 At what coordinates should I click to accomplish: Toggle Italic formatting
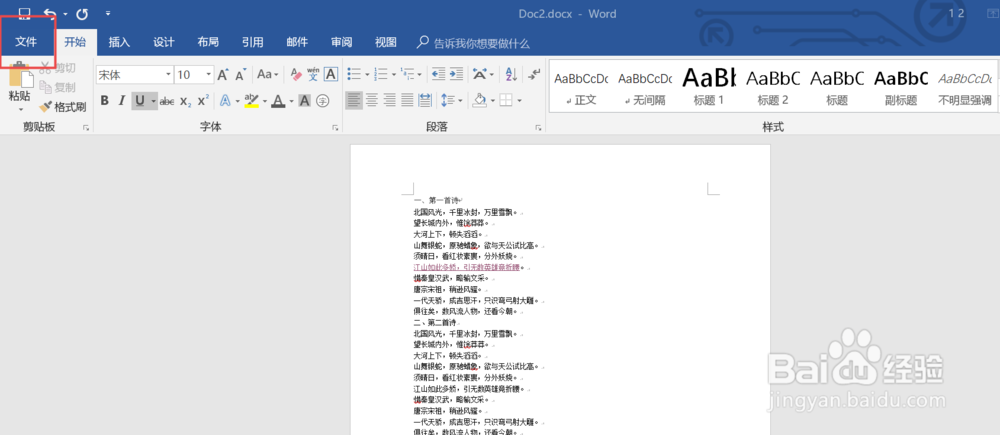[x=122, y=101]
